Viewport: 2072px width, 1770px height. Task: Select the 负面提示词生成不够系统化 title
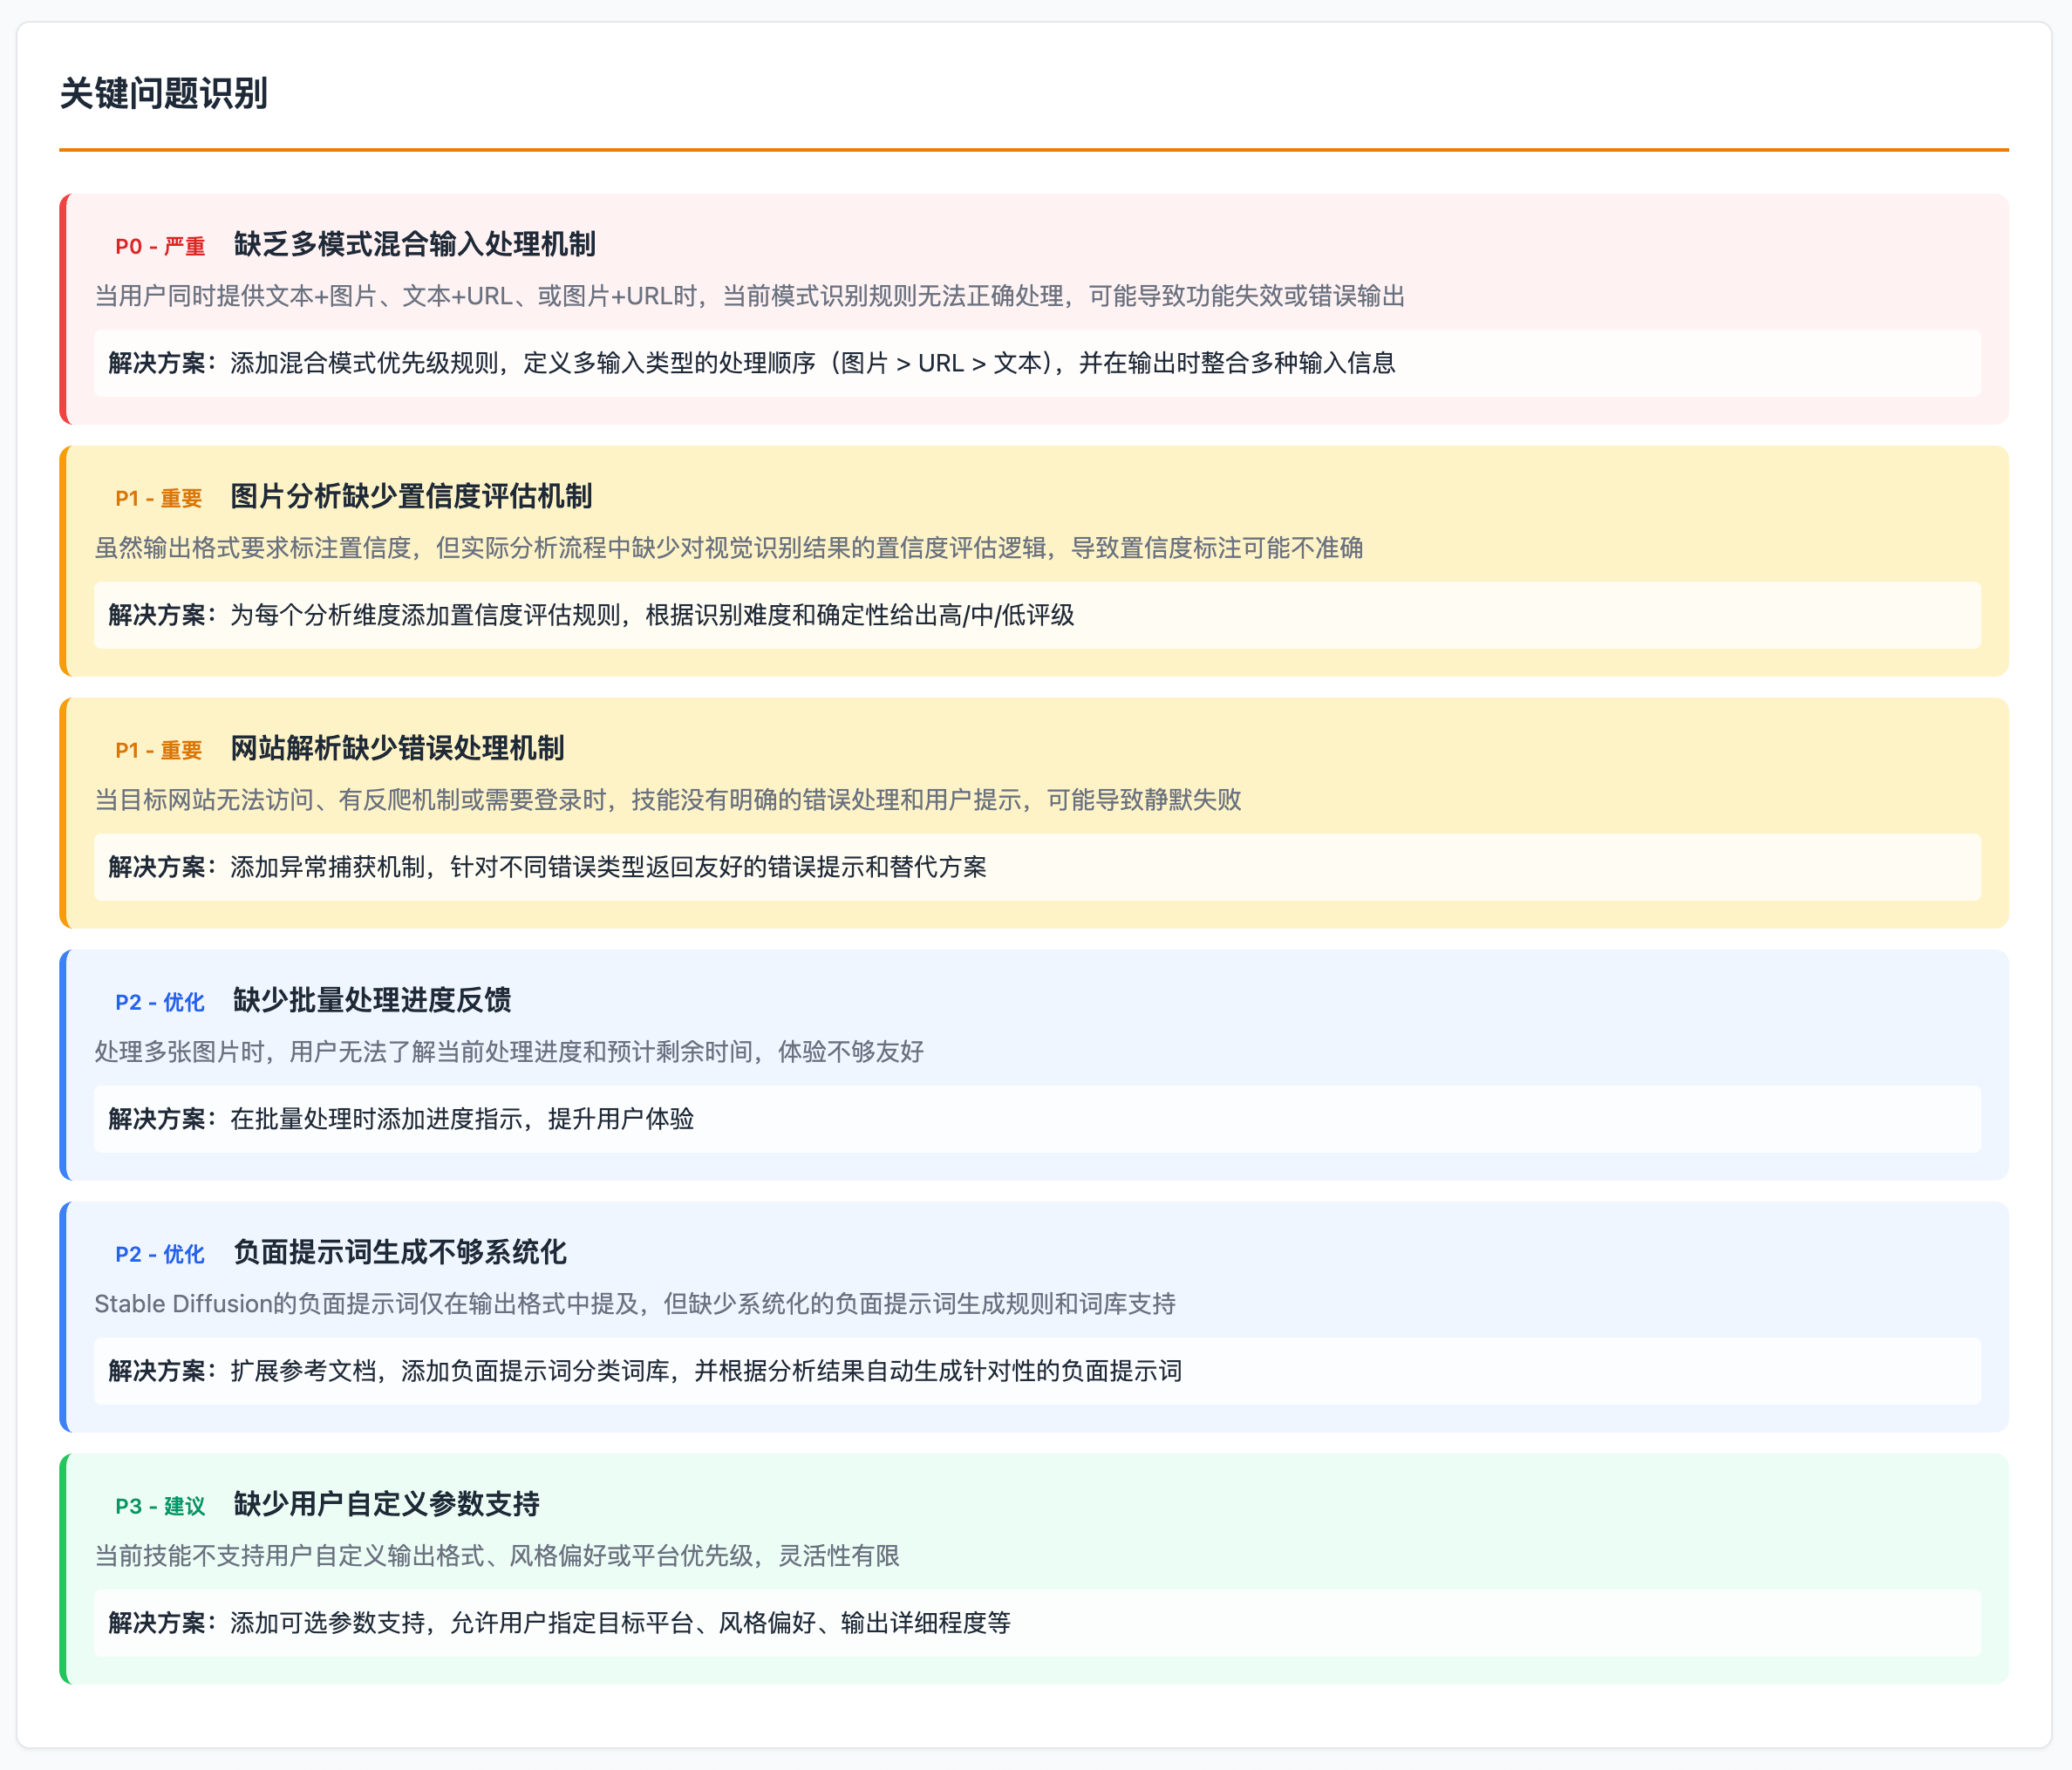400,1253
